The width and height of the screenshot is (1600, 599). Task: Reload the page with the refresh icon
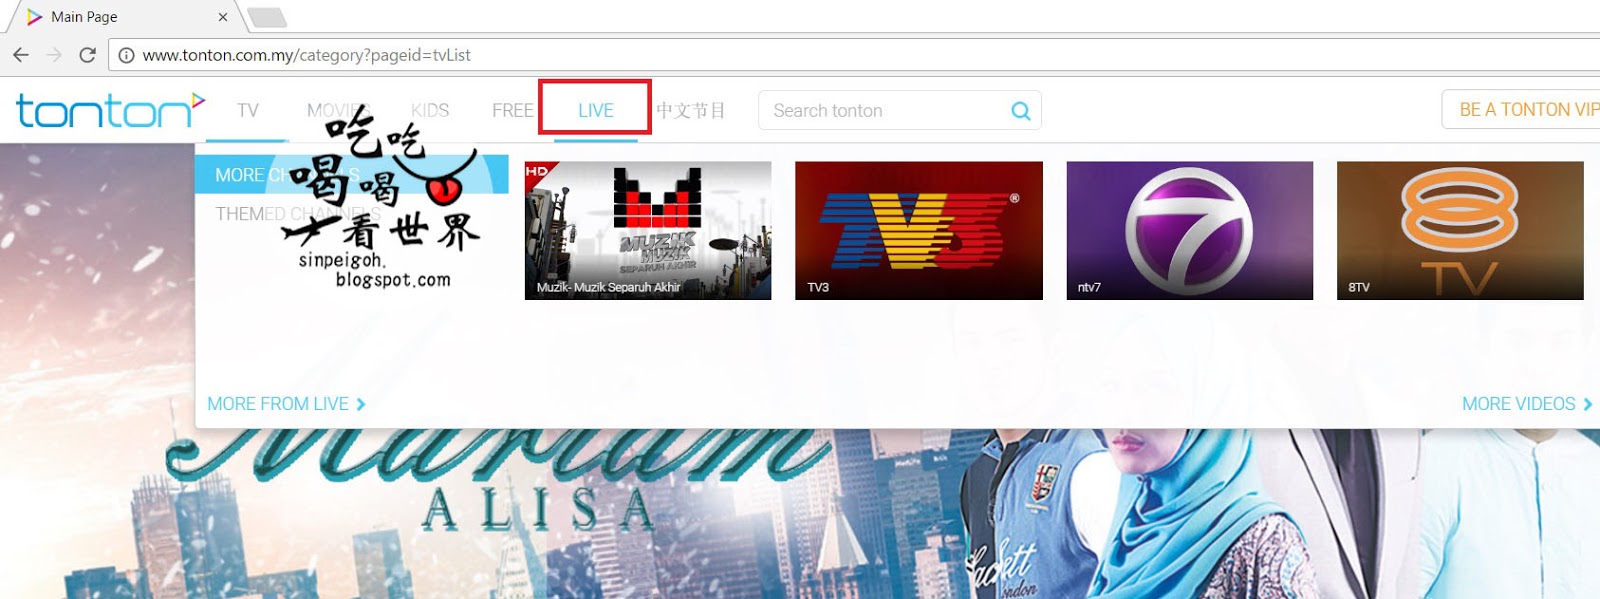coord(88,55)
